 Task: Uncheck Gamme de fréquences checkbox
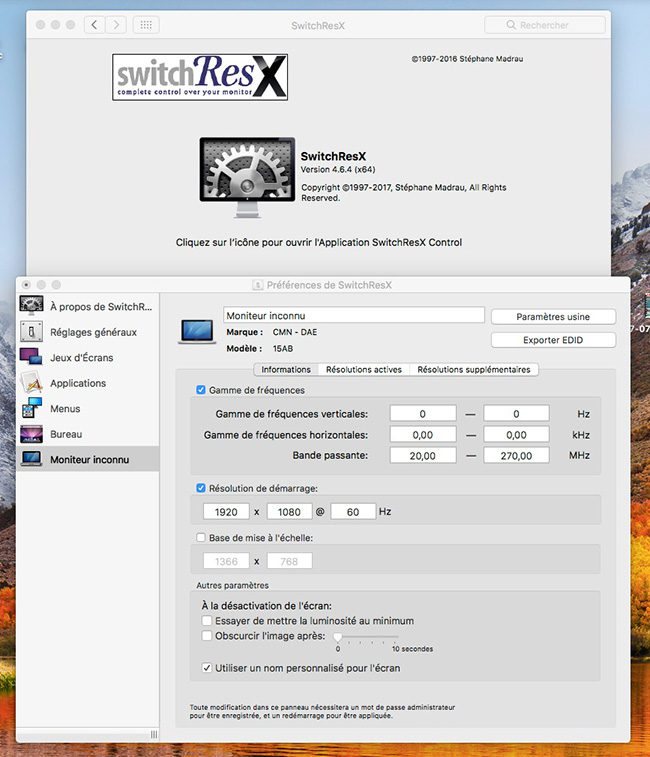(x=201, y=390)
